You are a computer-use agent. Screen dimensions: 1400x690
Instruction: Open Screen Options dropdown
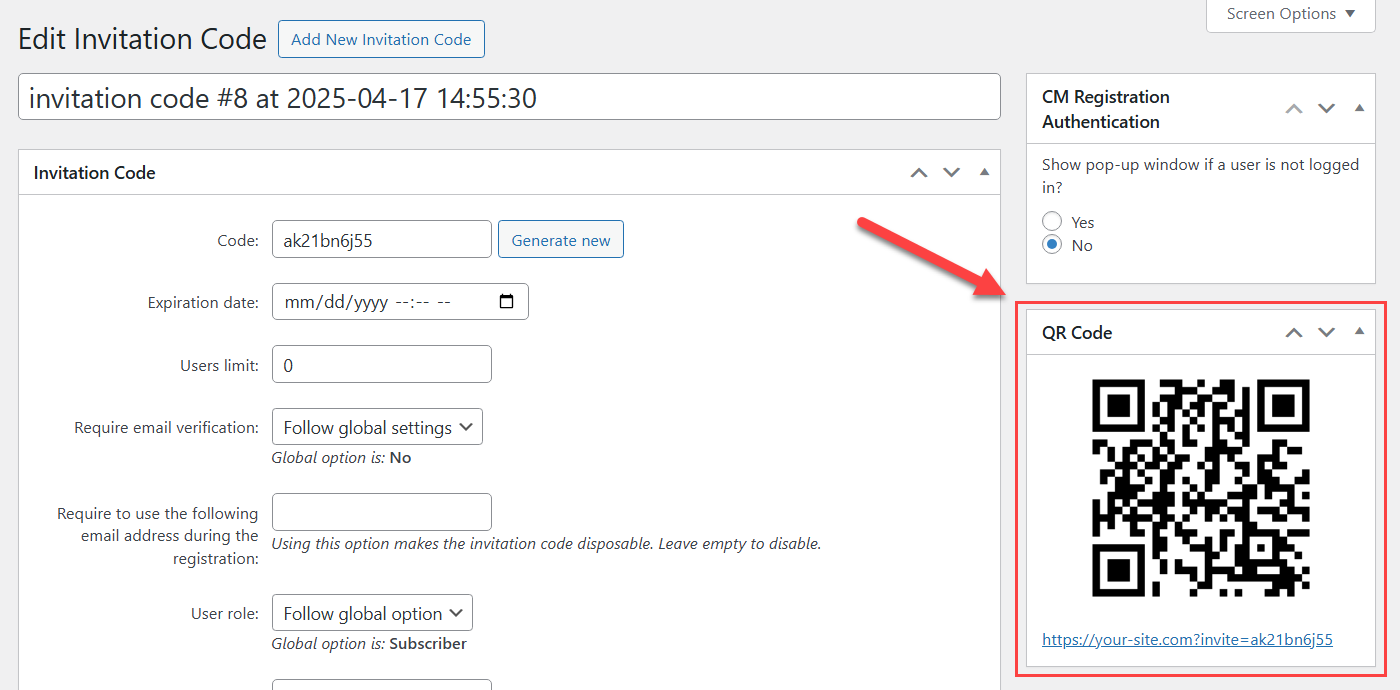pyautogui.click(x=1290, y=14)
